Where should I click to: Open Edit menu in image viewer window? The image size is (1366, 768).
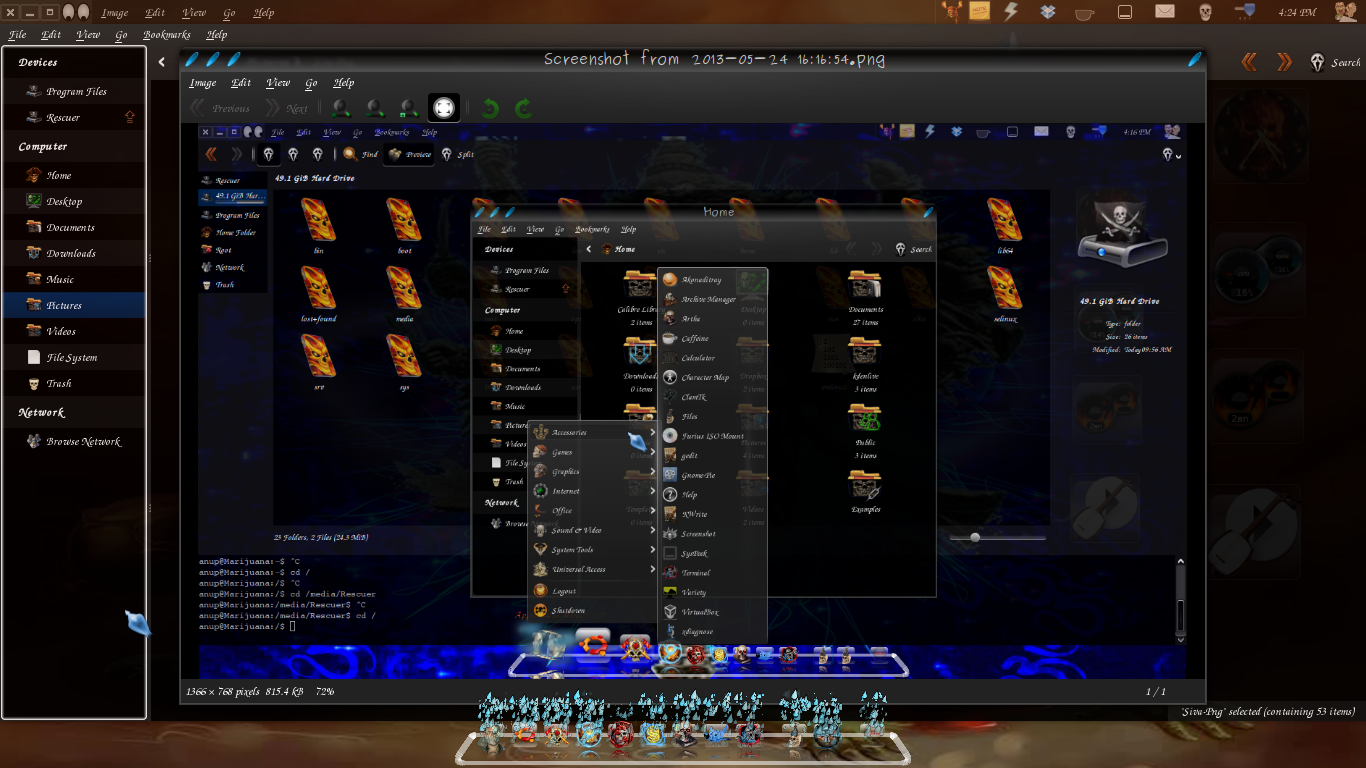[241, 83]
